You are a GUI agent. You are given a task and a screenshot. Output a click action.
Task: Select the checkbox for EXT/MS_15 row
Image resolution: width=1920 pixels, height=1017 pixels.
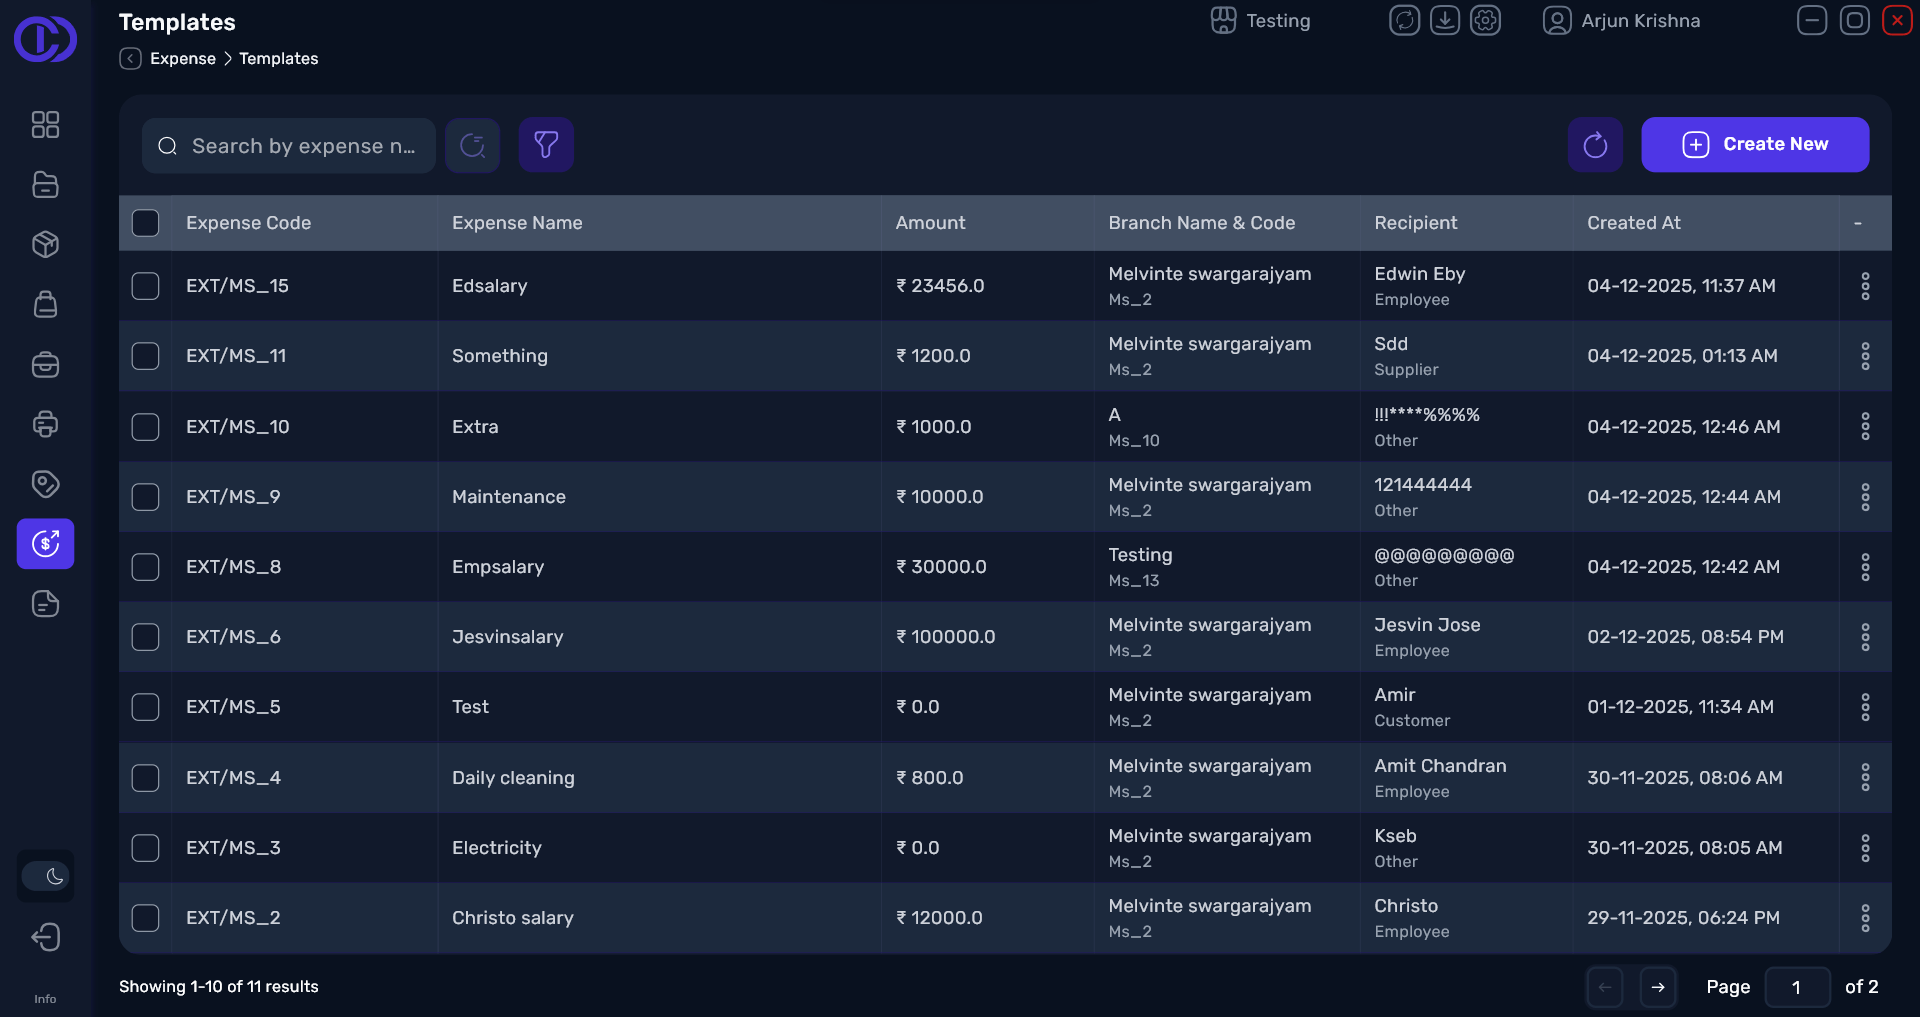coord(146,286)
